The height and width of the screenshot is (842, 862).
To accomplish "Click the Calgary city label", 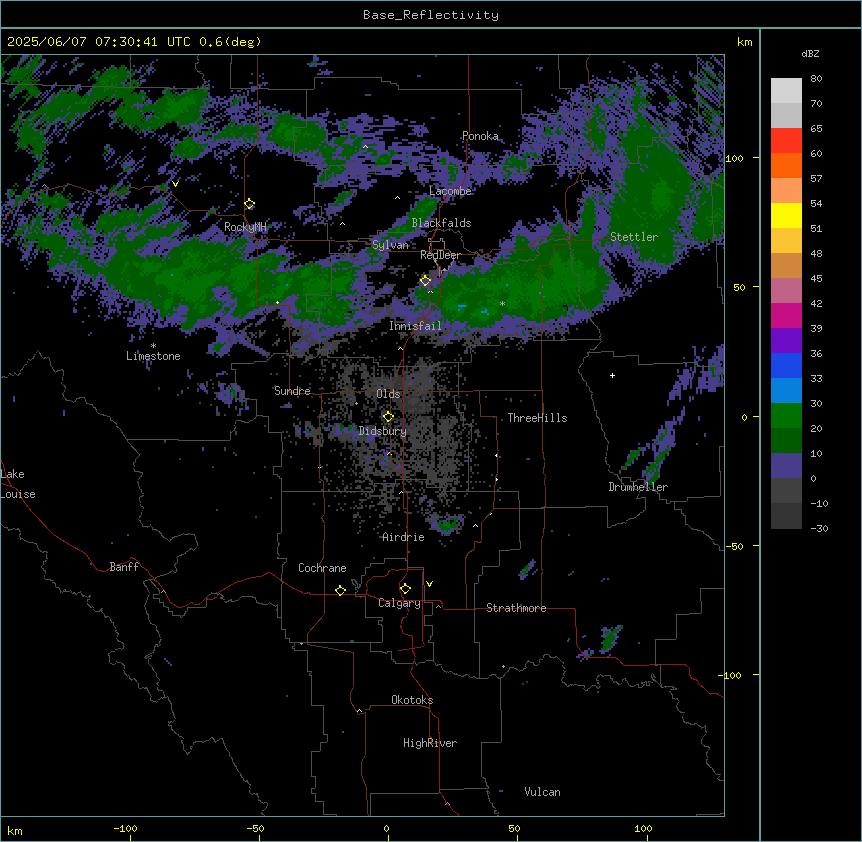I will (x=400, y=603).
